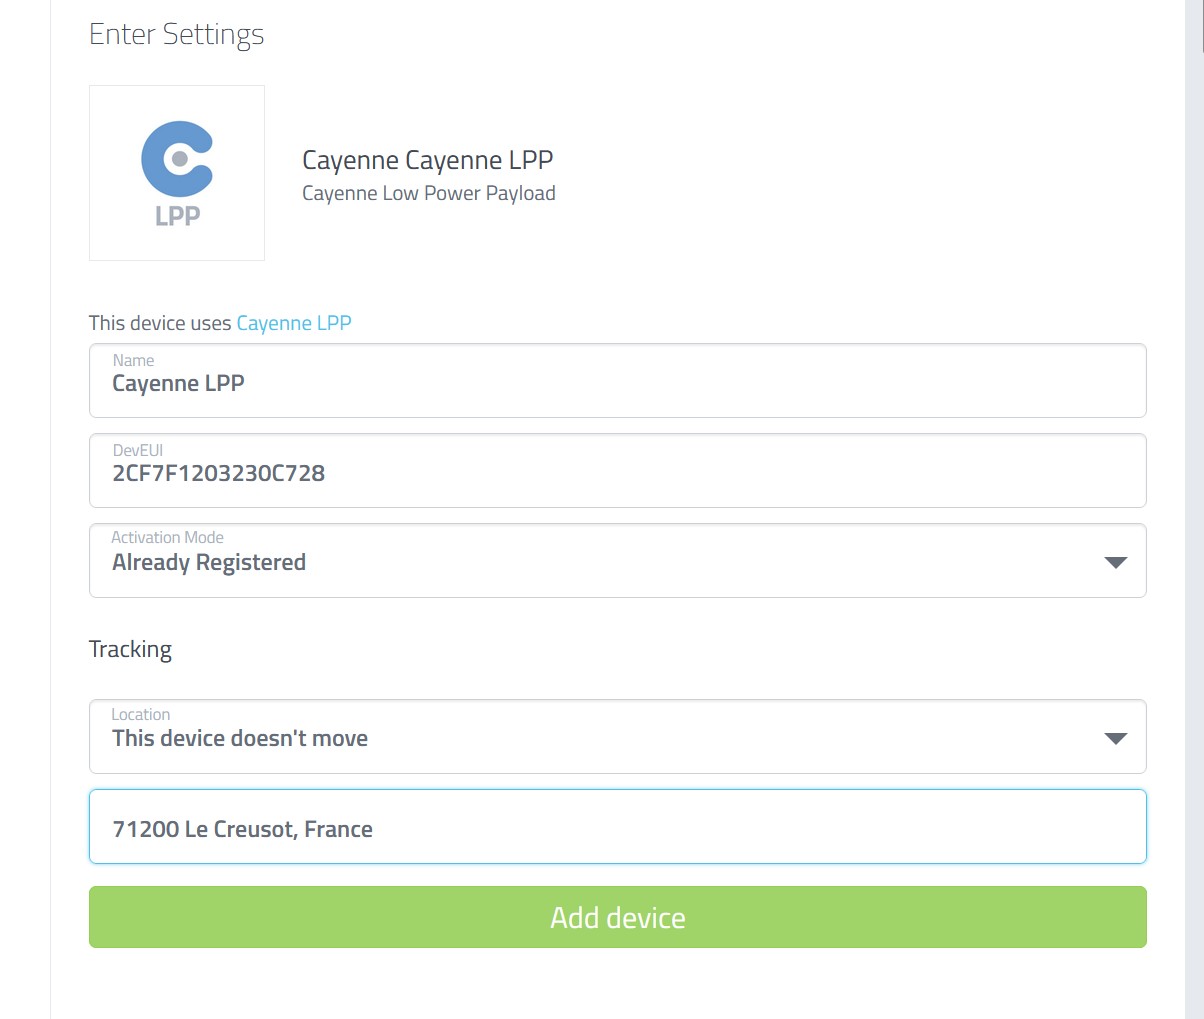Select the 'Enter Settings' heading text

177,34
